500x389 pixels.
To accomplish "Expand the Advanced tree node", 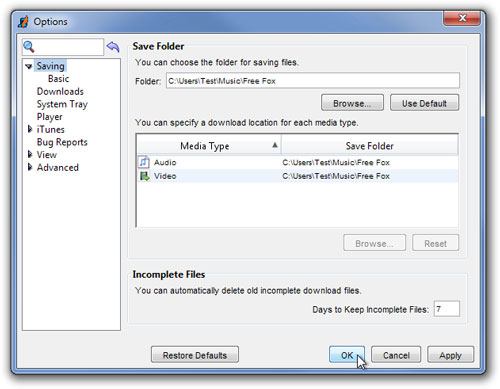I will tap(30, 167).
